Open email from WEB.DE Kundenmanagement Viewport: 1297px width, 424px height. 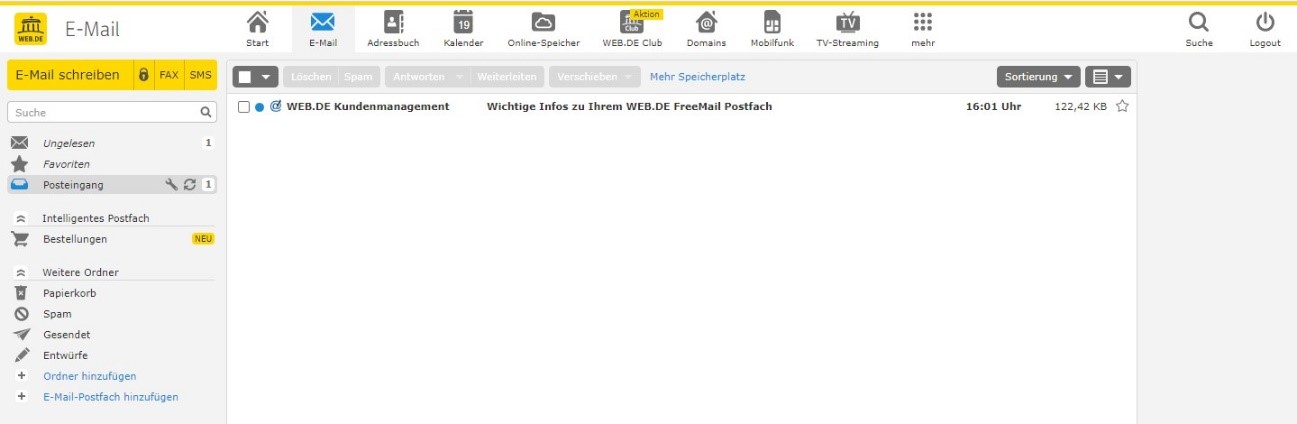tap(368, 107)
